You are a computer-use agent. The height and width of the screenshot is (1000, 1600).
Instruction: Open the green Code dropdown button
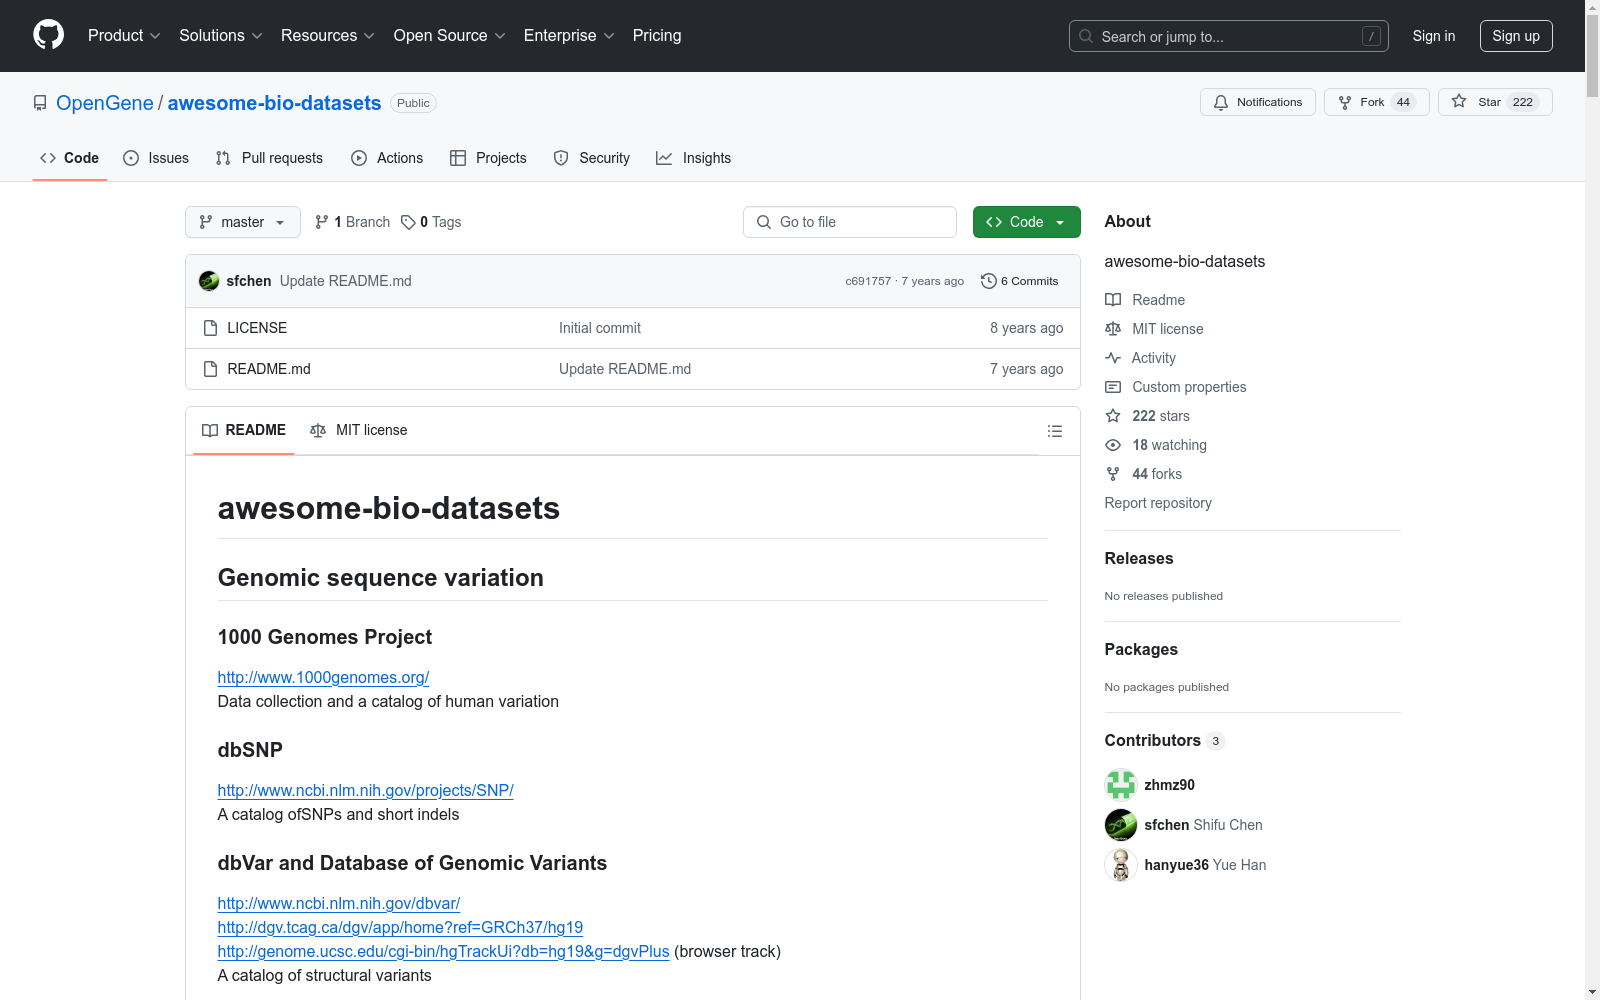pyautogui.click(x=1027, y=222)
